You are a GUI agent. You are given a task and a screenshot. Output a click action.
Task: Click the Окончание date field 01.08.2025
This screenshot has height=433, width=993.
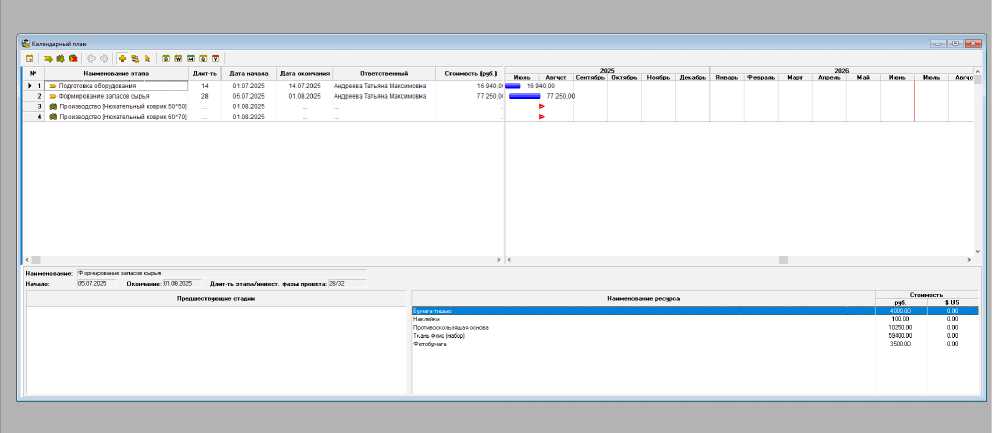[x=181, y=284]
